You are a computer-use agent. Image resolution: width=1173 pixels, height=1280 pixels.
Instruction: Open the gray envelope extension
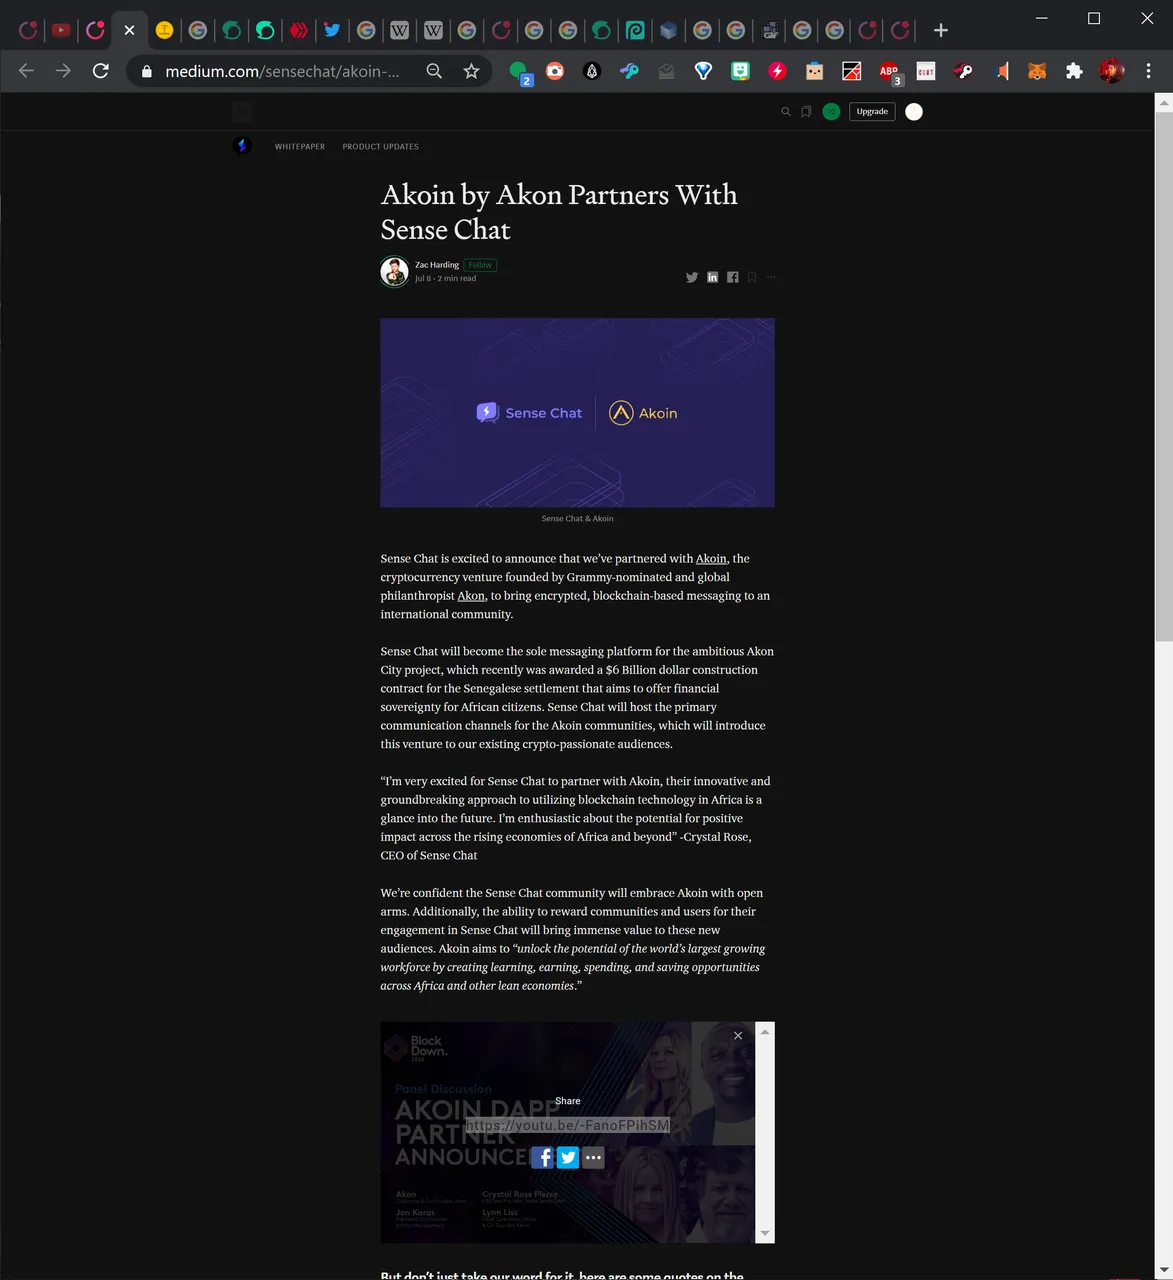[x=666, y=71]
